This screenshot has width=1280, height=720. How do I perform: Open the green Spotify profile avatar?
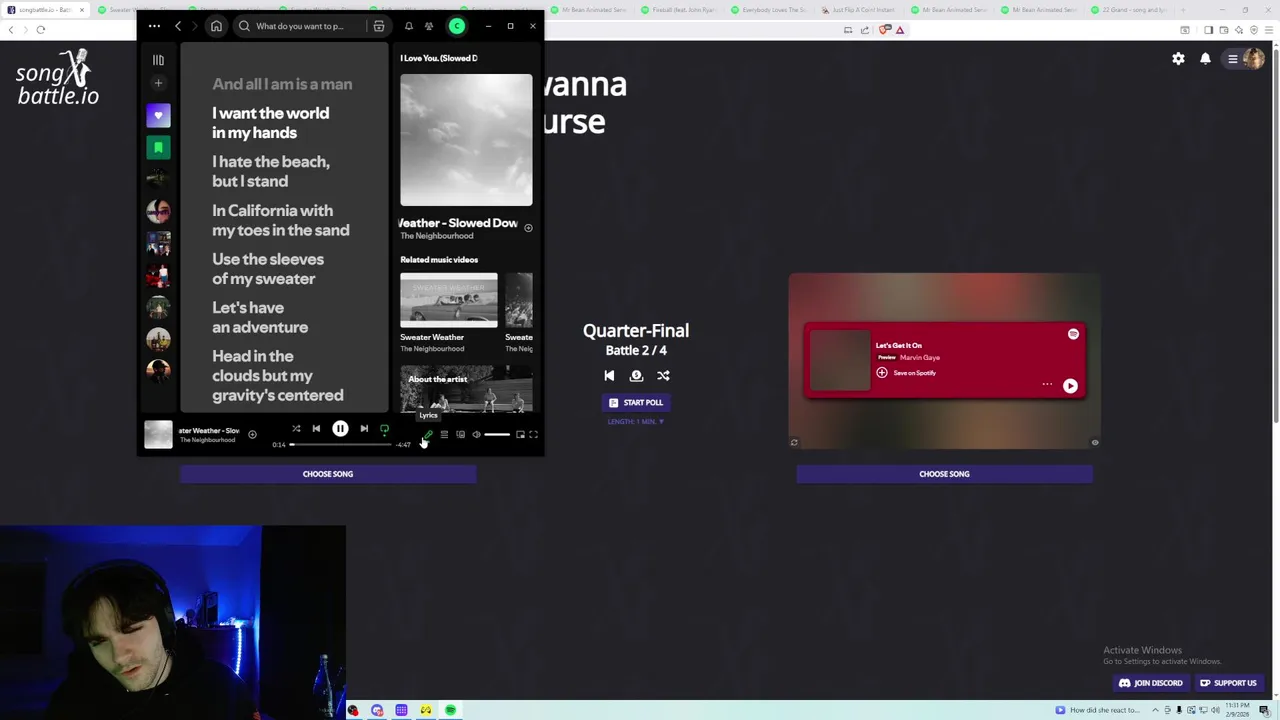[457, 26]
